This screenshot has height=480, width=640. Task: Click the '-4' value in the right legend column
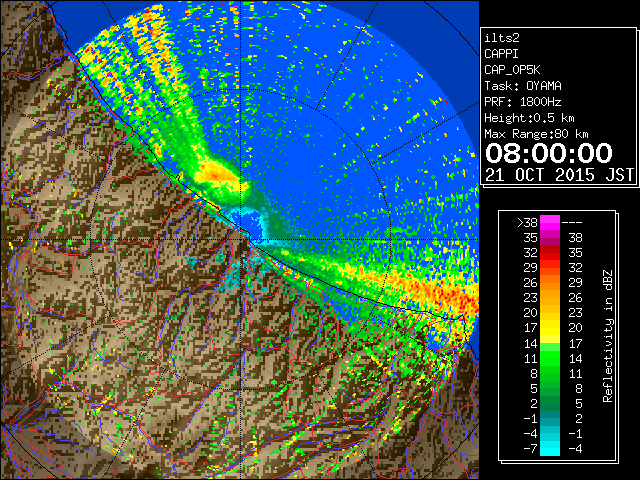575,449
